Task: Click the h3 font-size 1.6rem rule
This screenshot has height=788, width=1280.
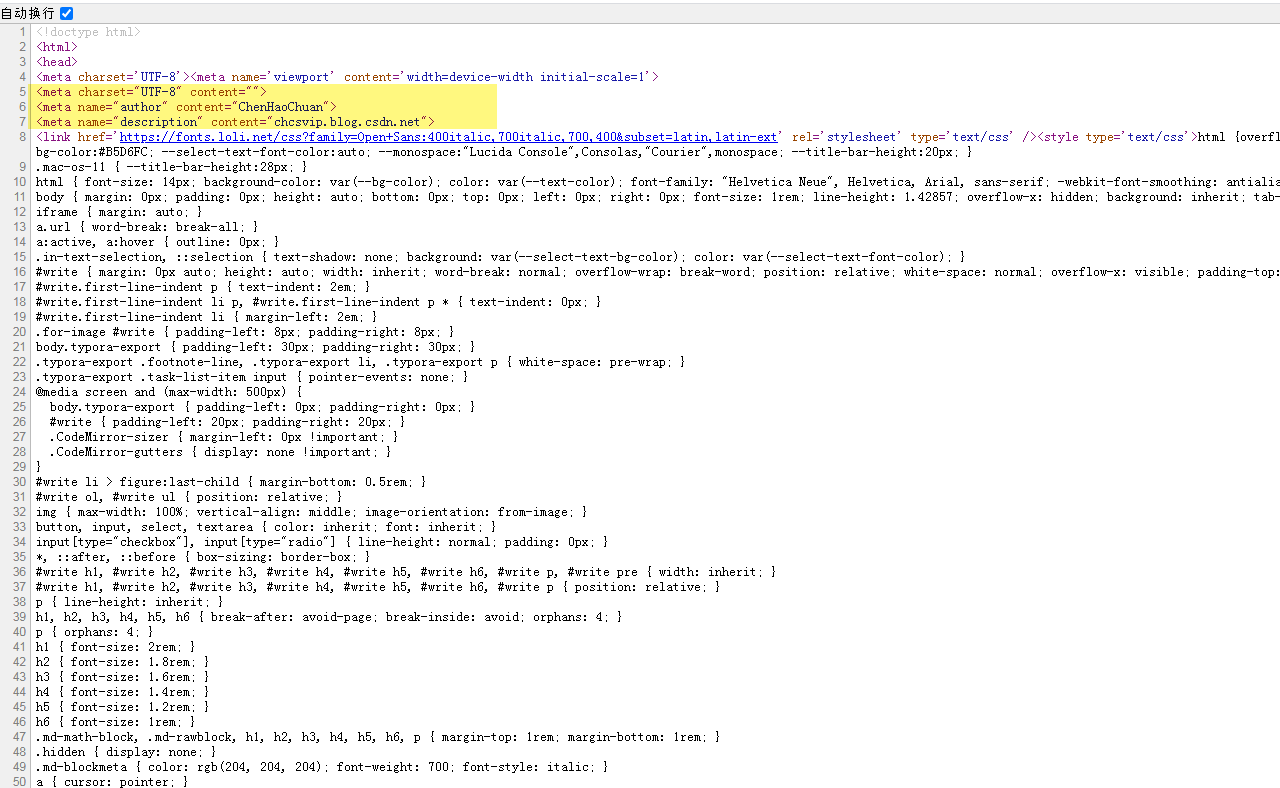Action: tap(123, 677)
